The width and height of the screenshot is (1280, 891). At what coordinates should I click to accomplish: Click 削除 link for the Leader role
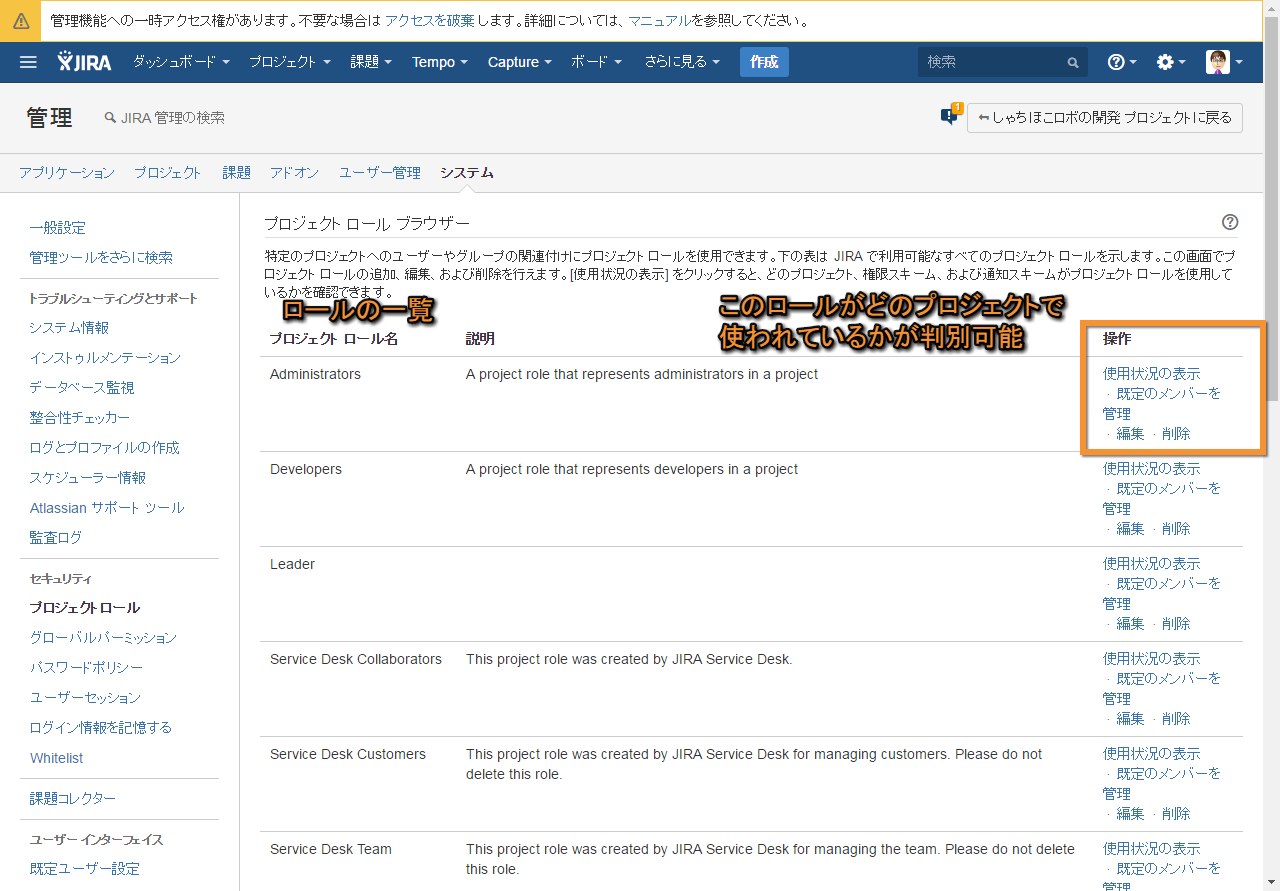tap(1176, 623)
